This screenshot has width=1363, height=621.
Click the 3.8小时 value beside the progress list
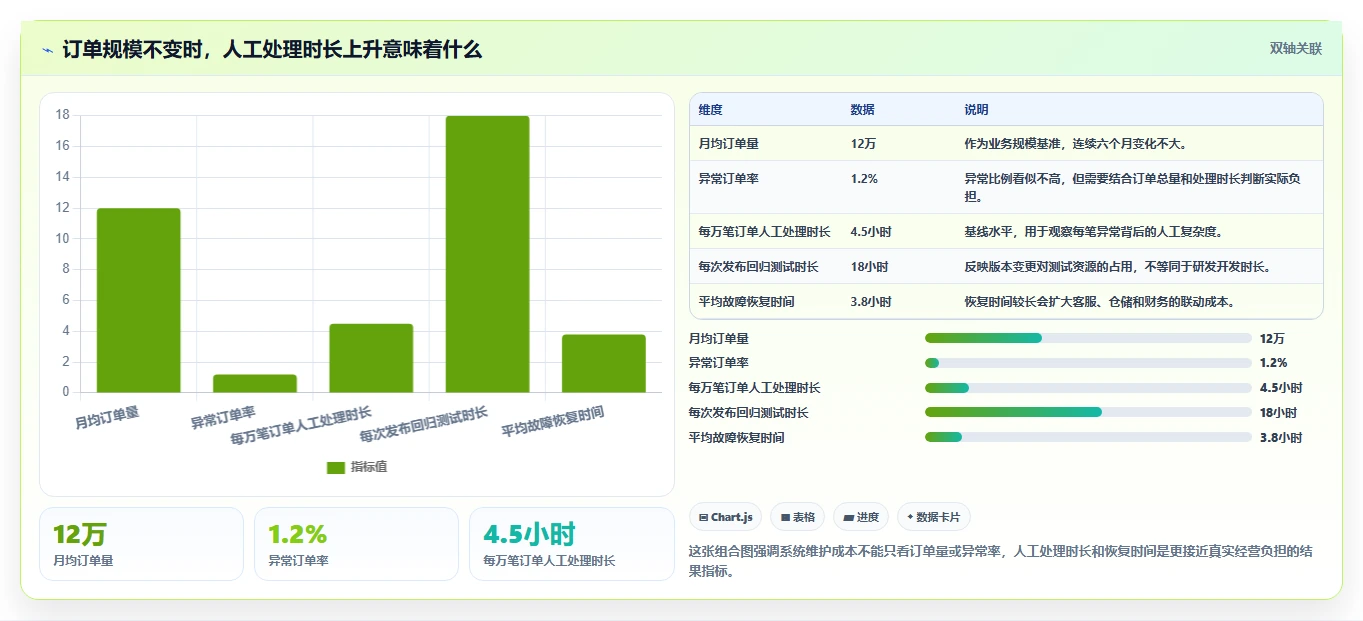1281,438
